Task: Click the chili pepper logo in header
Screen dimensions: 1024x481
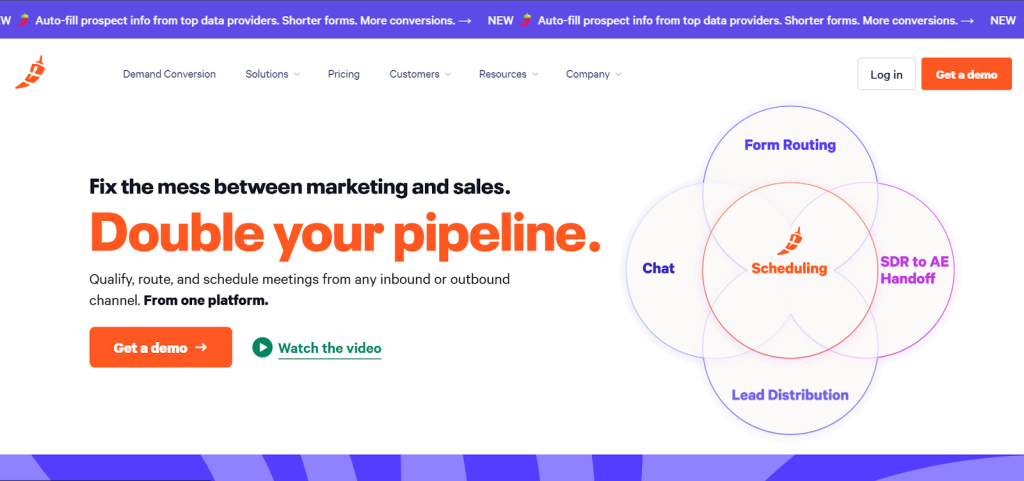Action: point(30,73)
